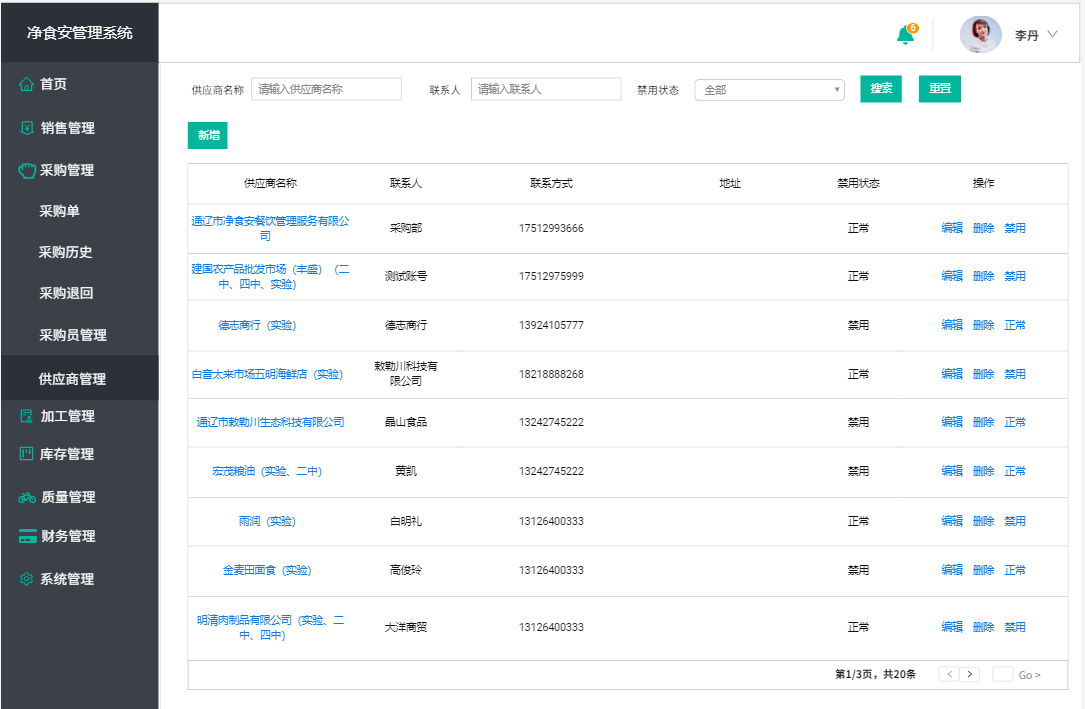Select 采购员管理 menu item
This screenshot has height=709, width=1085.
pyautogui.click(x=73, y=335)
